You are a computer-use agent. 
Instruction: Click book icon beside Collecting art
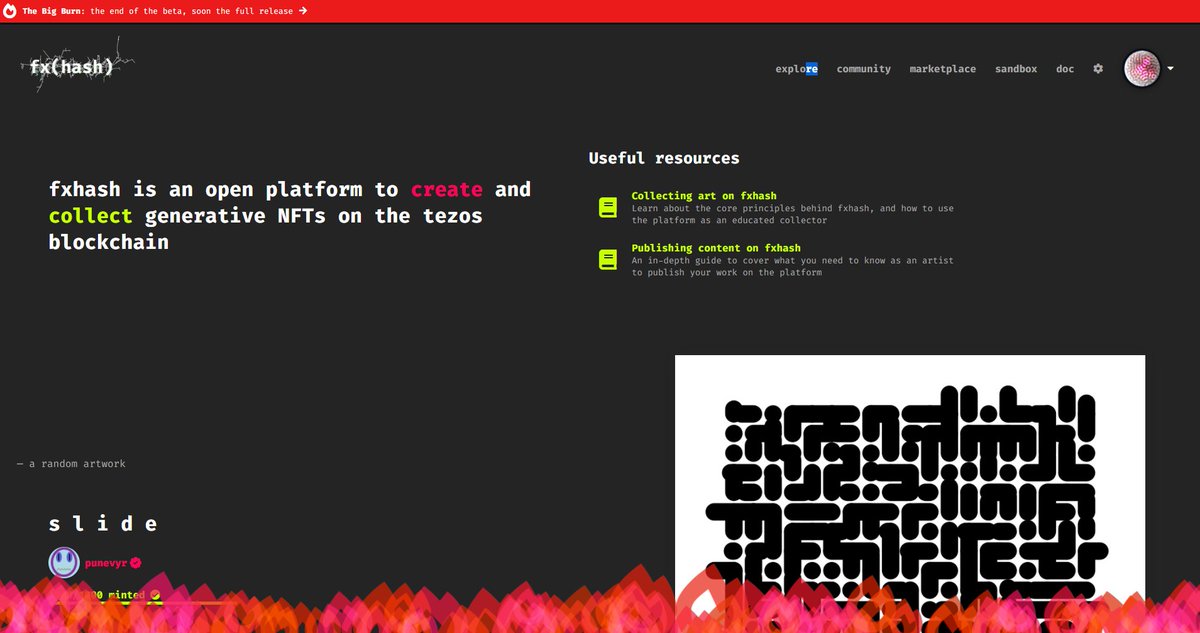(x=608, y=208)
